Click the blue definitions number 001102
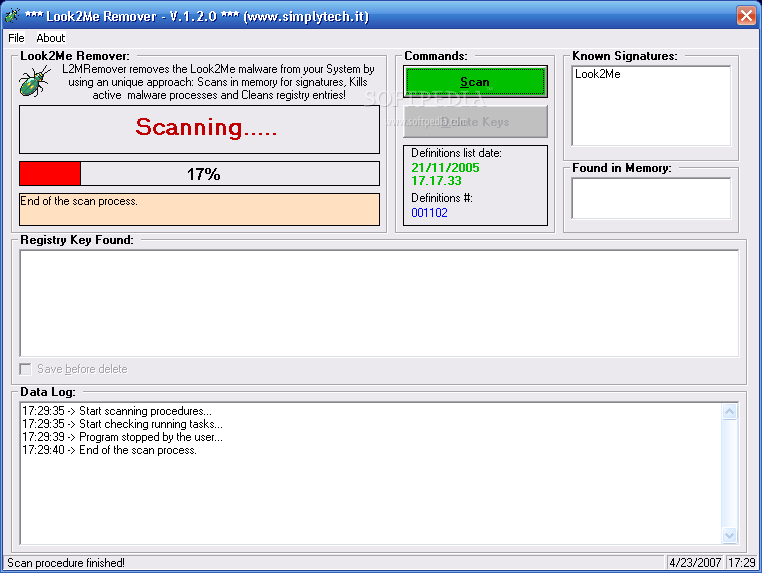This screenshot has height=573, width=762. [429, 213]
